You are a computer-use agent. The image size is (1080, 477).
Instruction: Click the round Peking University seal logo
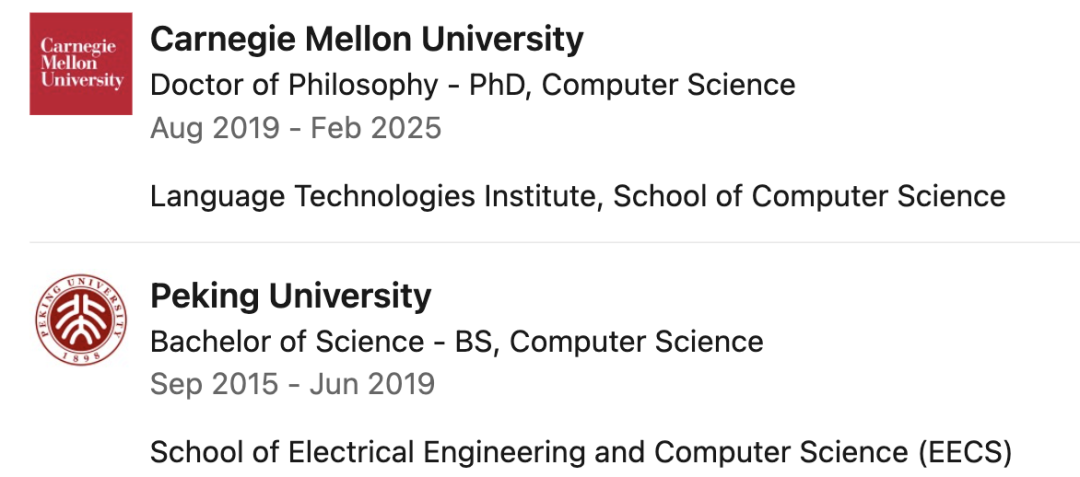[81, 319]
